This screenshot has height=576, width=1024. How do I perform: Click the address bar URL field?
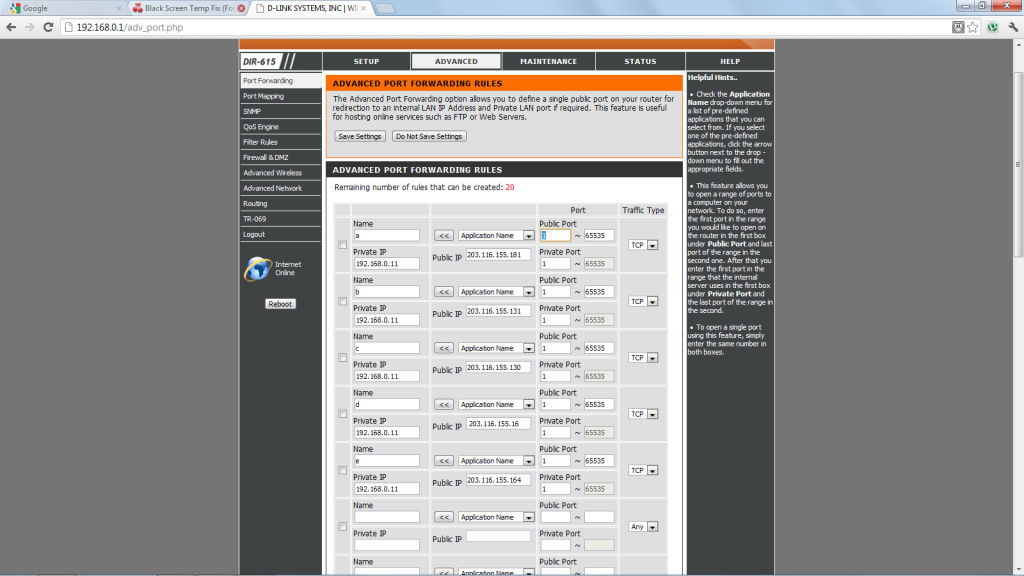tap(509, 27)
